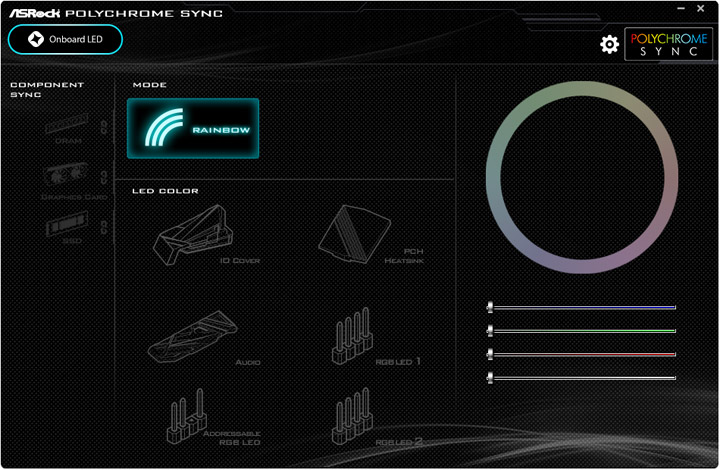Toggle the DRAM sync link
Image resolution: width=720 pixels, height=470 pixels.
pos(104,128)
